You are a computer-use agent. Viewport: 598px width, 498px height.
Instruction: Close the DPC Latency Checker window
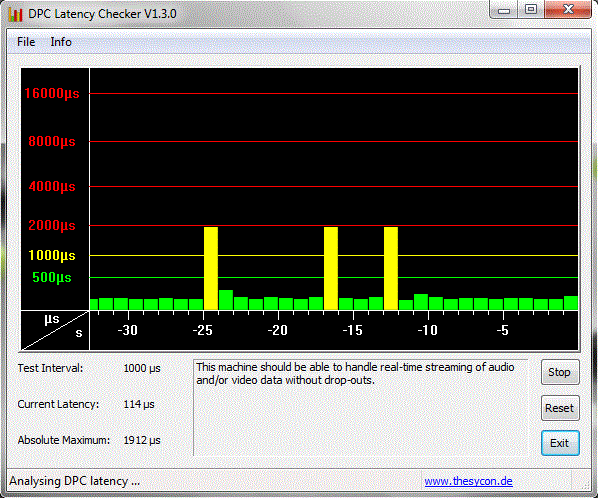[x=568, y=10]
